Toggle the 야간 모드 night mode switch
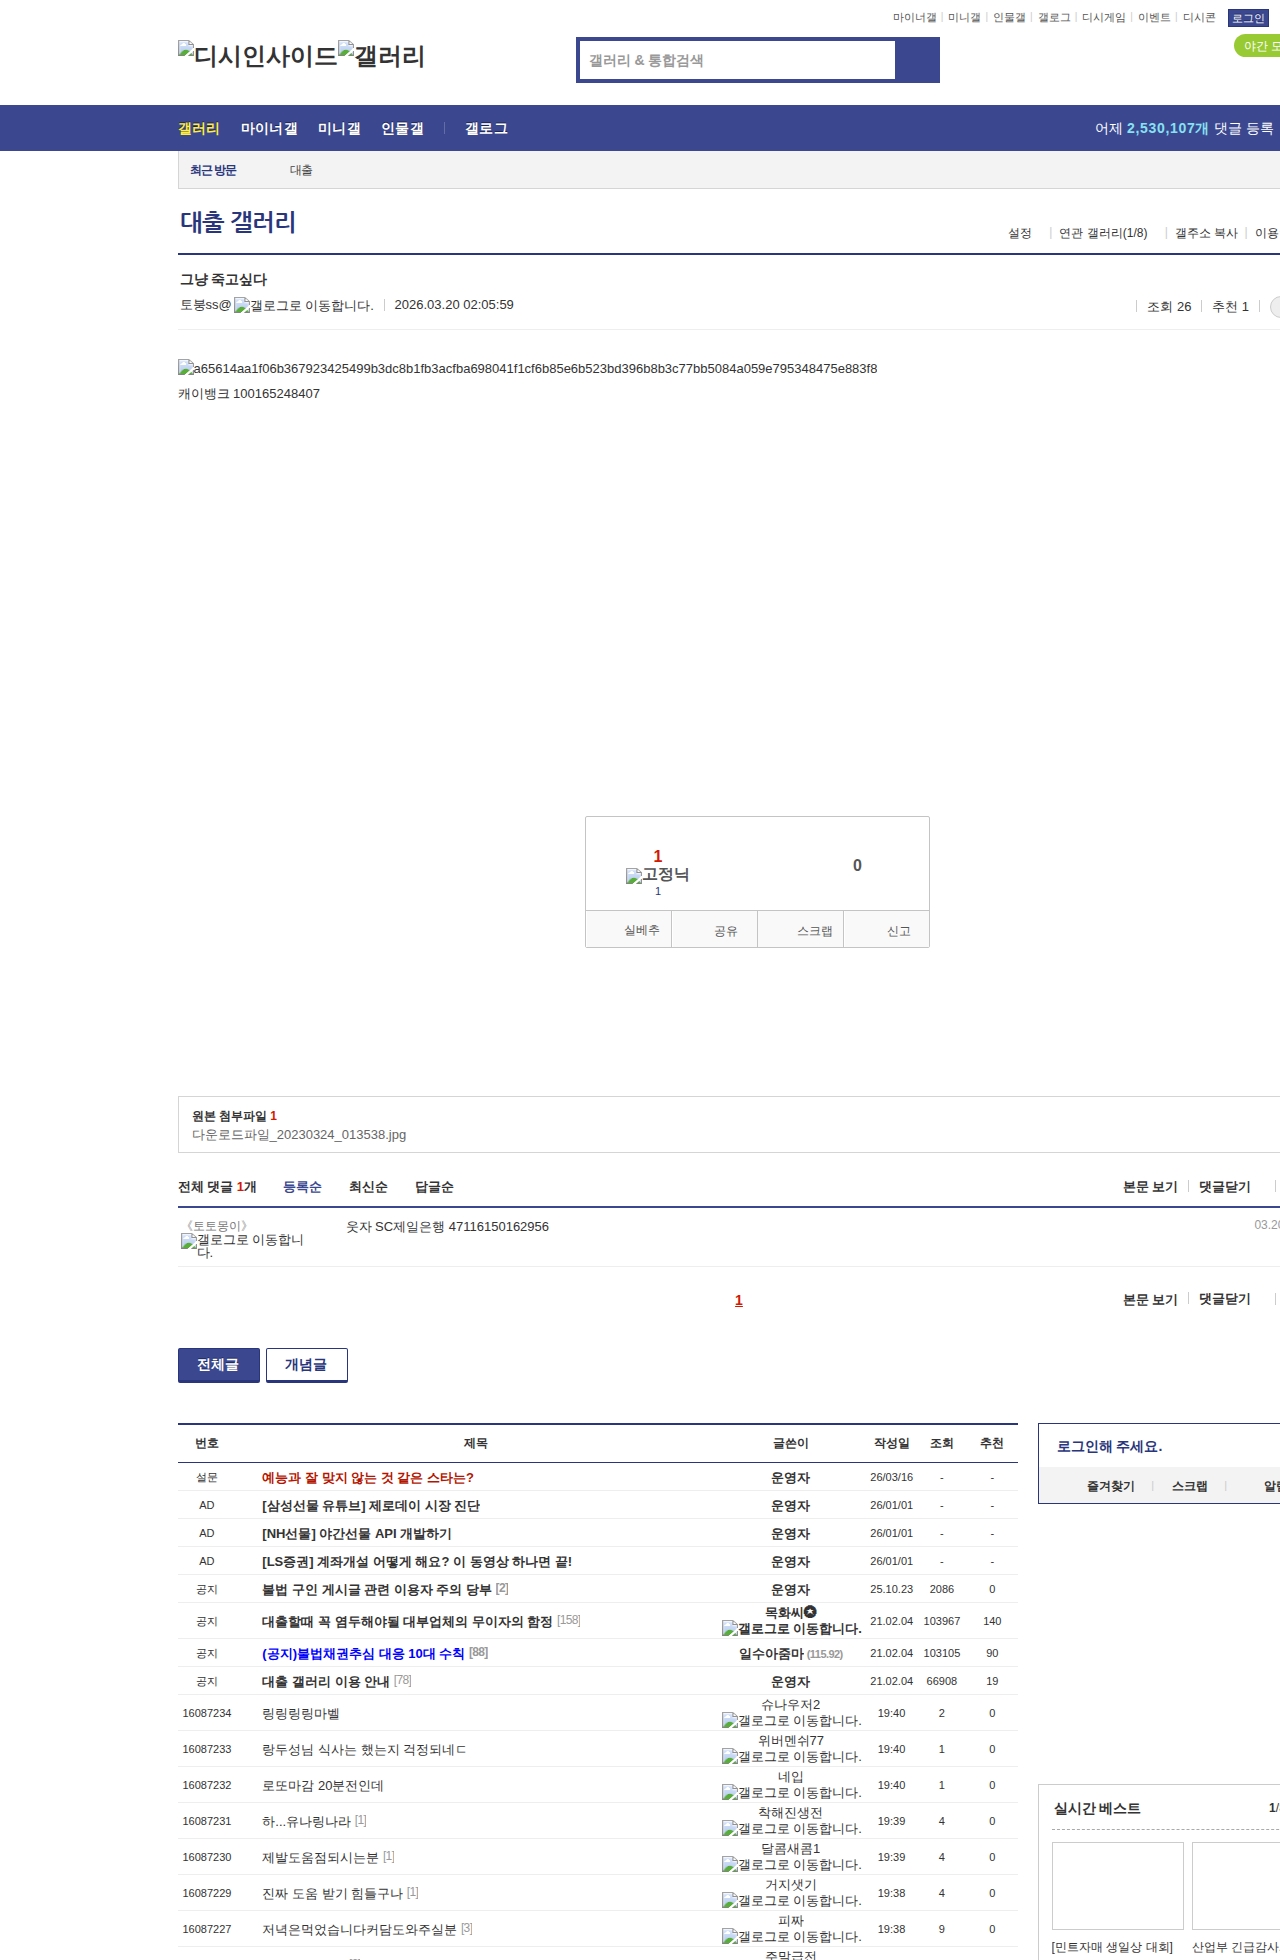Viewport: 1280px width, 1960px height. pos(1257,46)
